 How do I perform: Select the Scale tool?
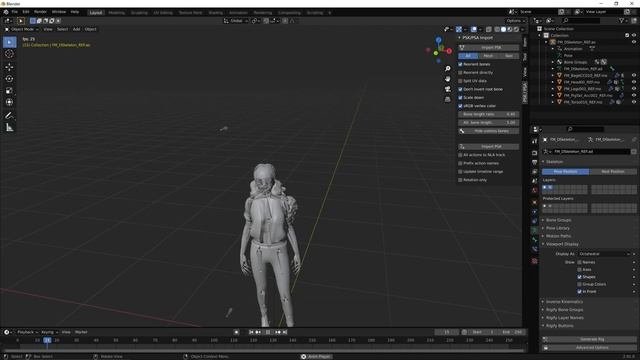(x=9, y=91)
